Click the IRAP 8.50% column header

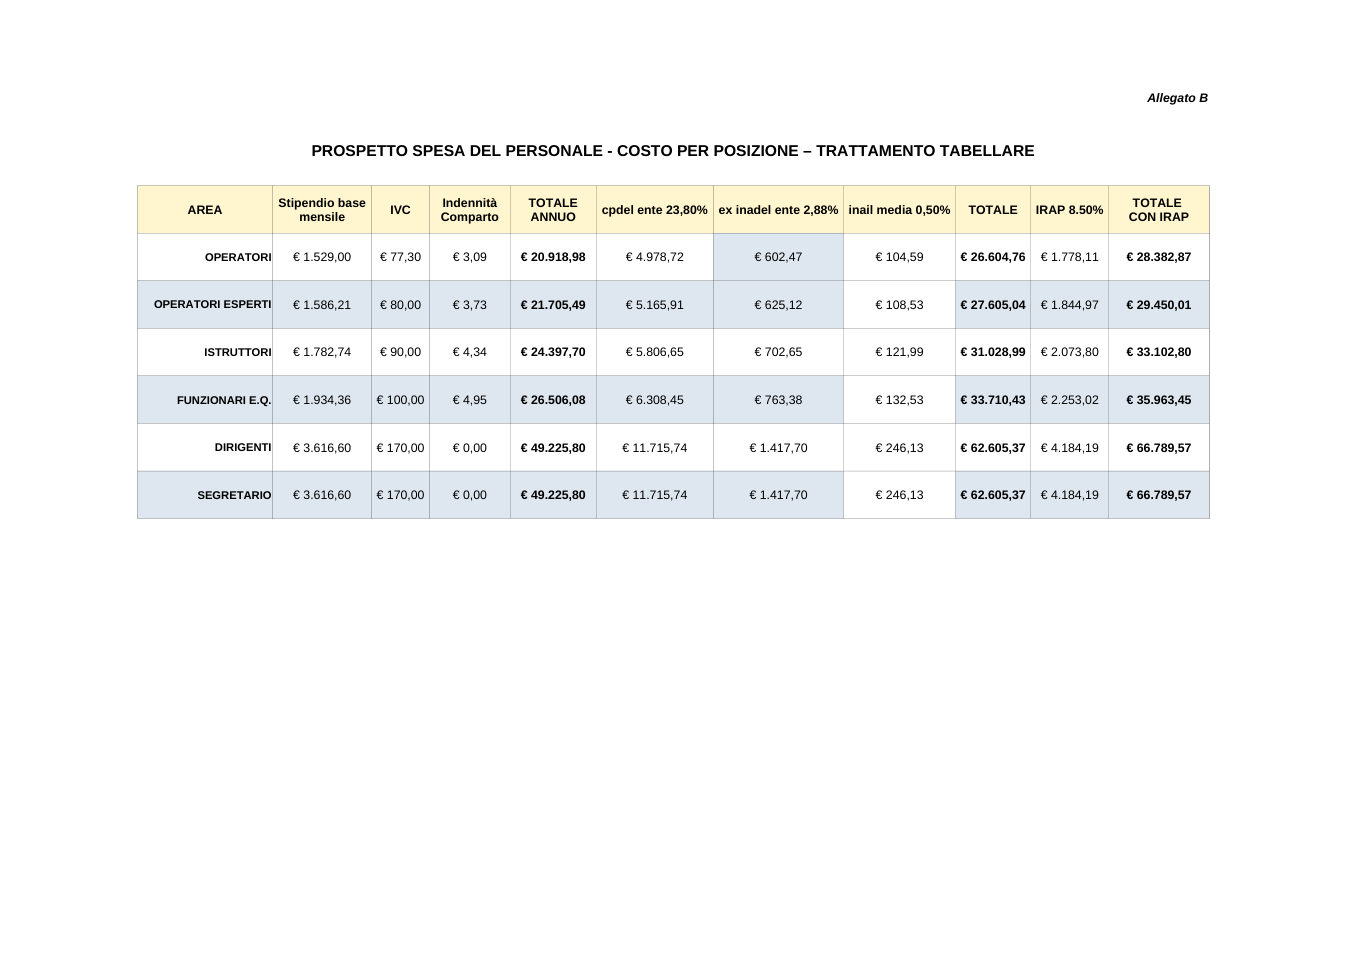point(1069,210)
